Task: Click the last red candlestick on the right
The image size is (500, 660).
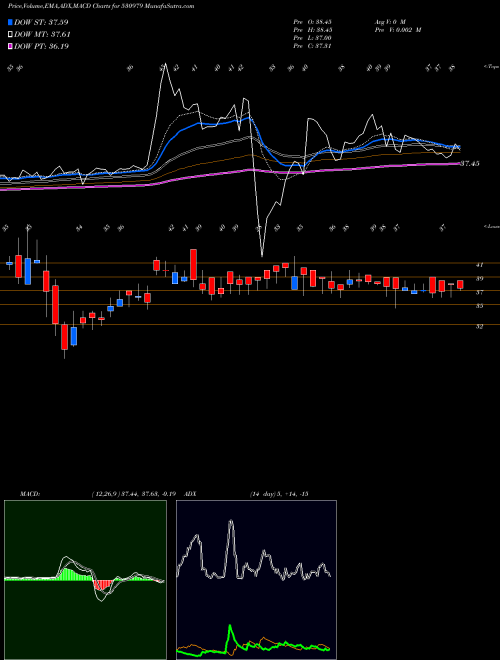Action: 460,285
